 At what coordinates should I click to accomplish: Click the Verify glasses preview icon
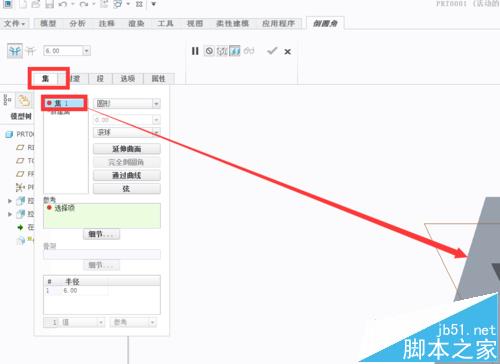click(249, 51)
